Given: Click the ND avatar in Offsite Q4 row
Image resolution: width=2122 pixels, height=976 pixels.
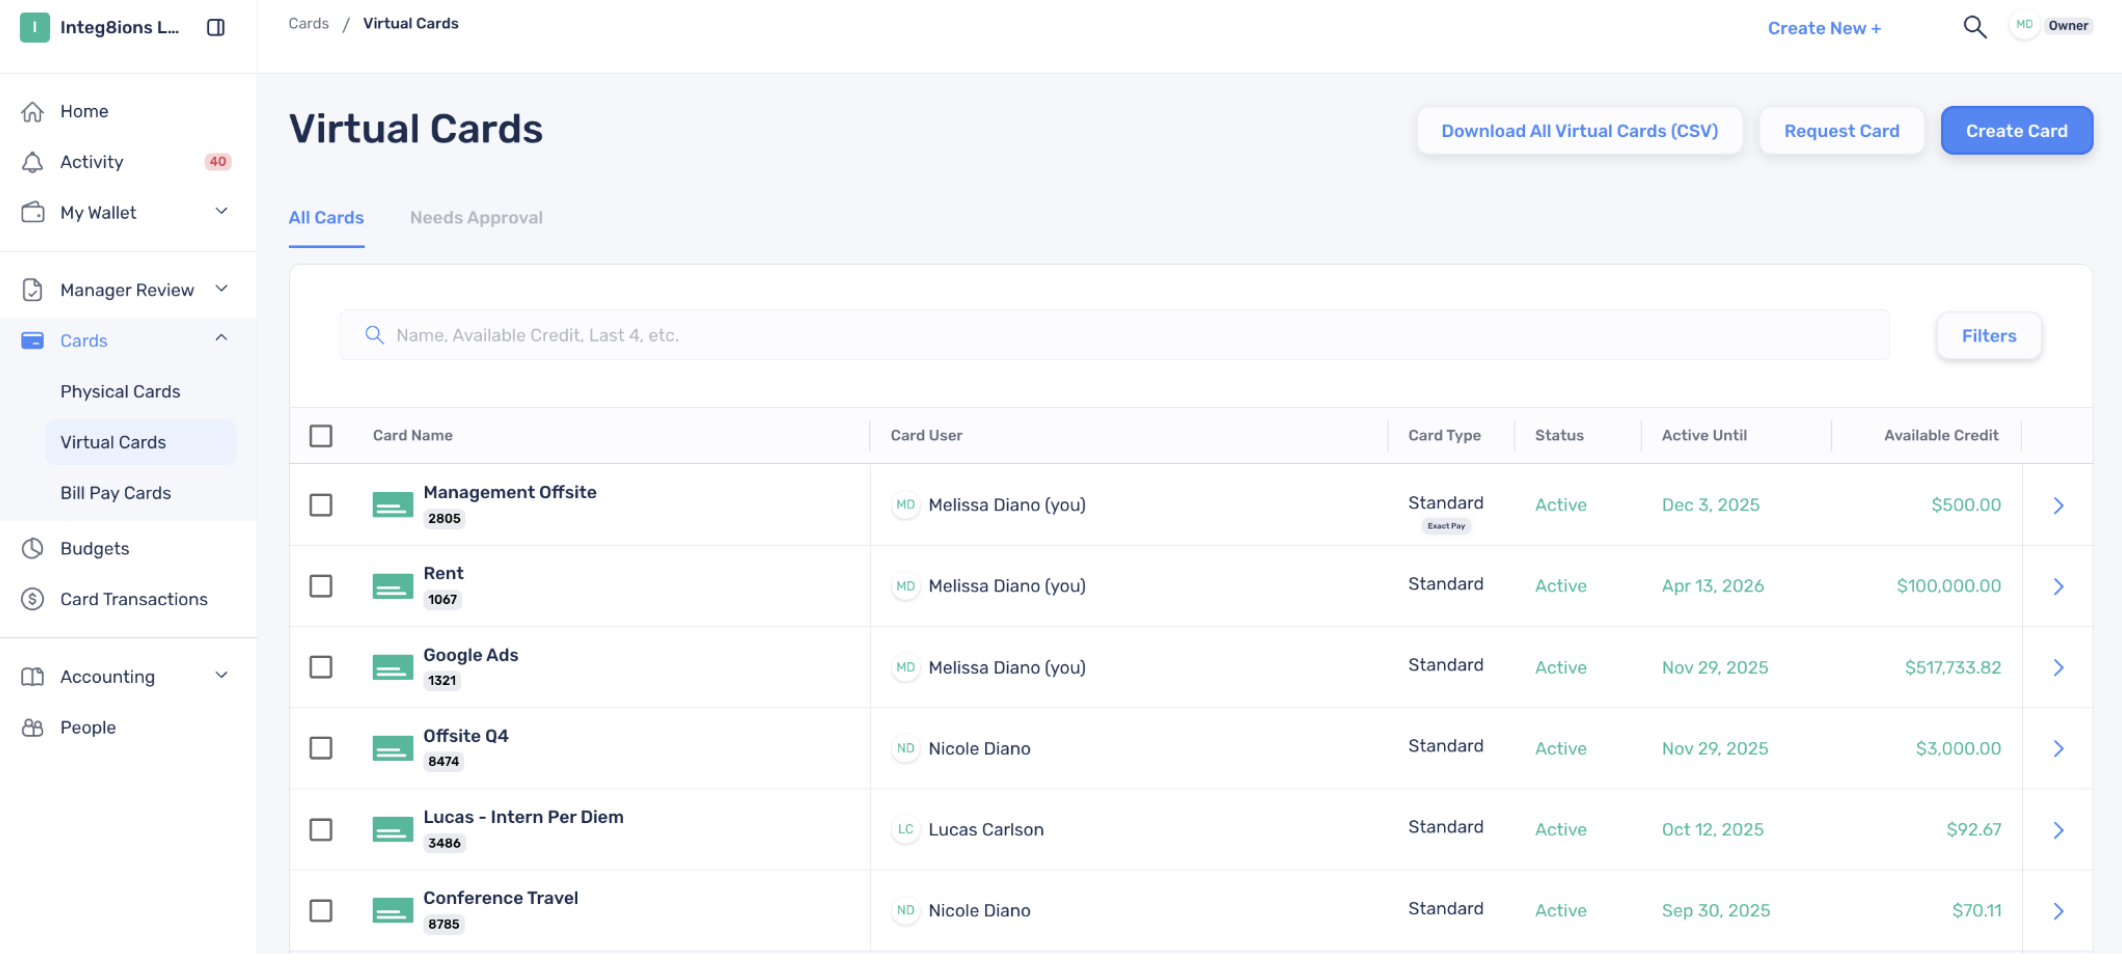Looking at the screenshot, I should point(906,748).
